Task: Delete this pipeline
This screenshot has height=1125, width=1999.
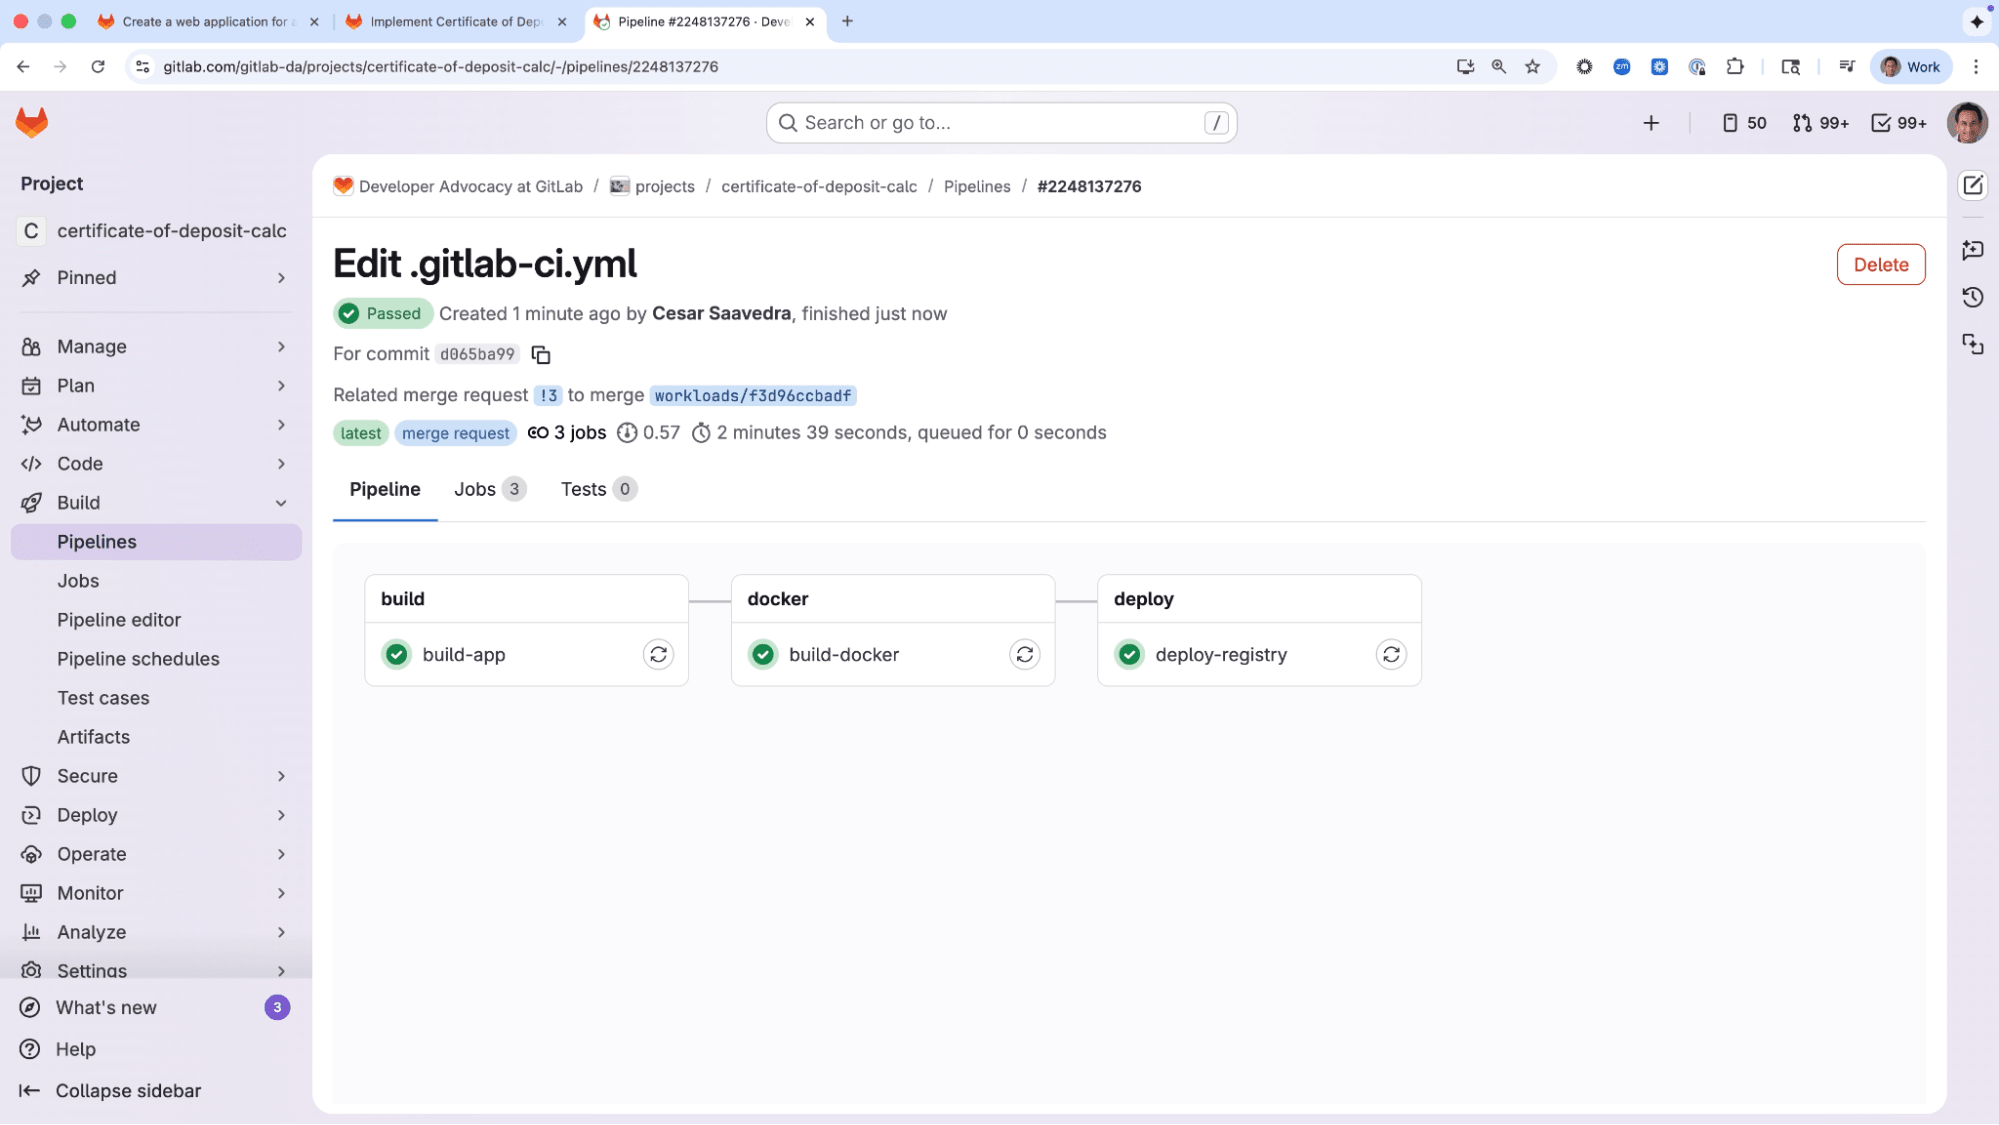Action: tap(1880, 265)
